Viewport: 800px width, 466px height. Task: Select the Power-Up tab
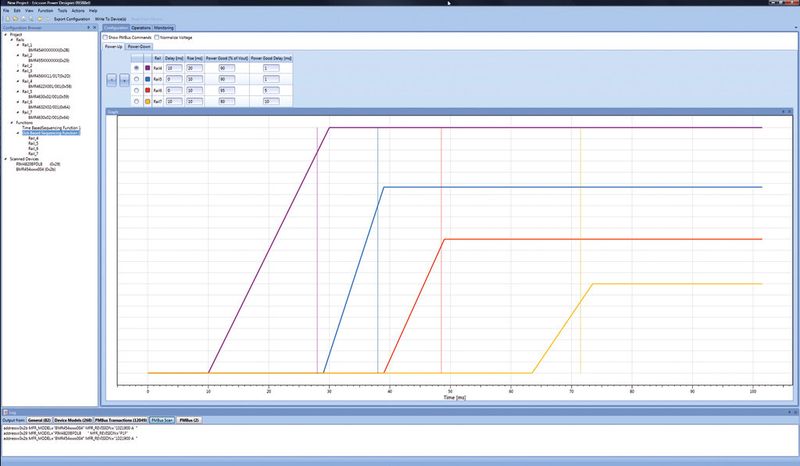(x=113, y=46)
